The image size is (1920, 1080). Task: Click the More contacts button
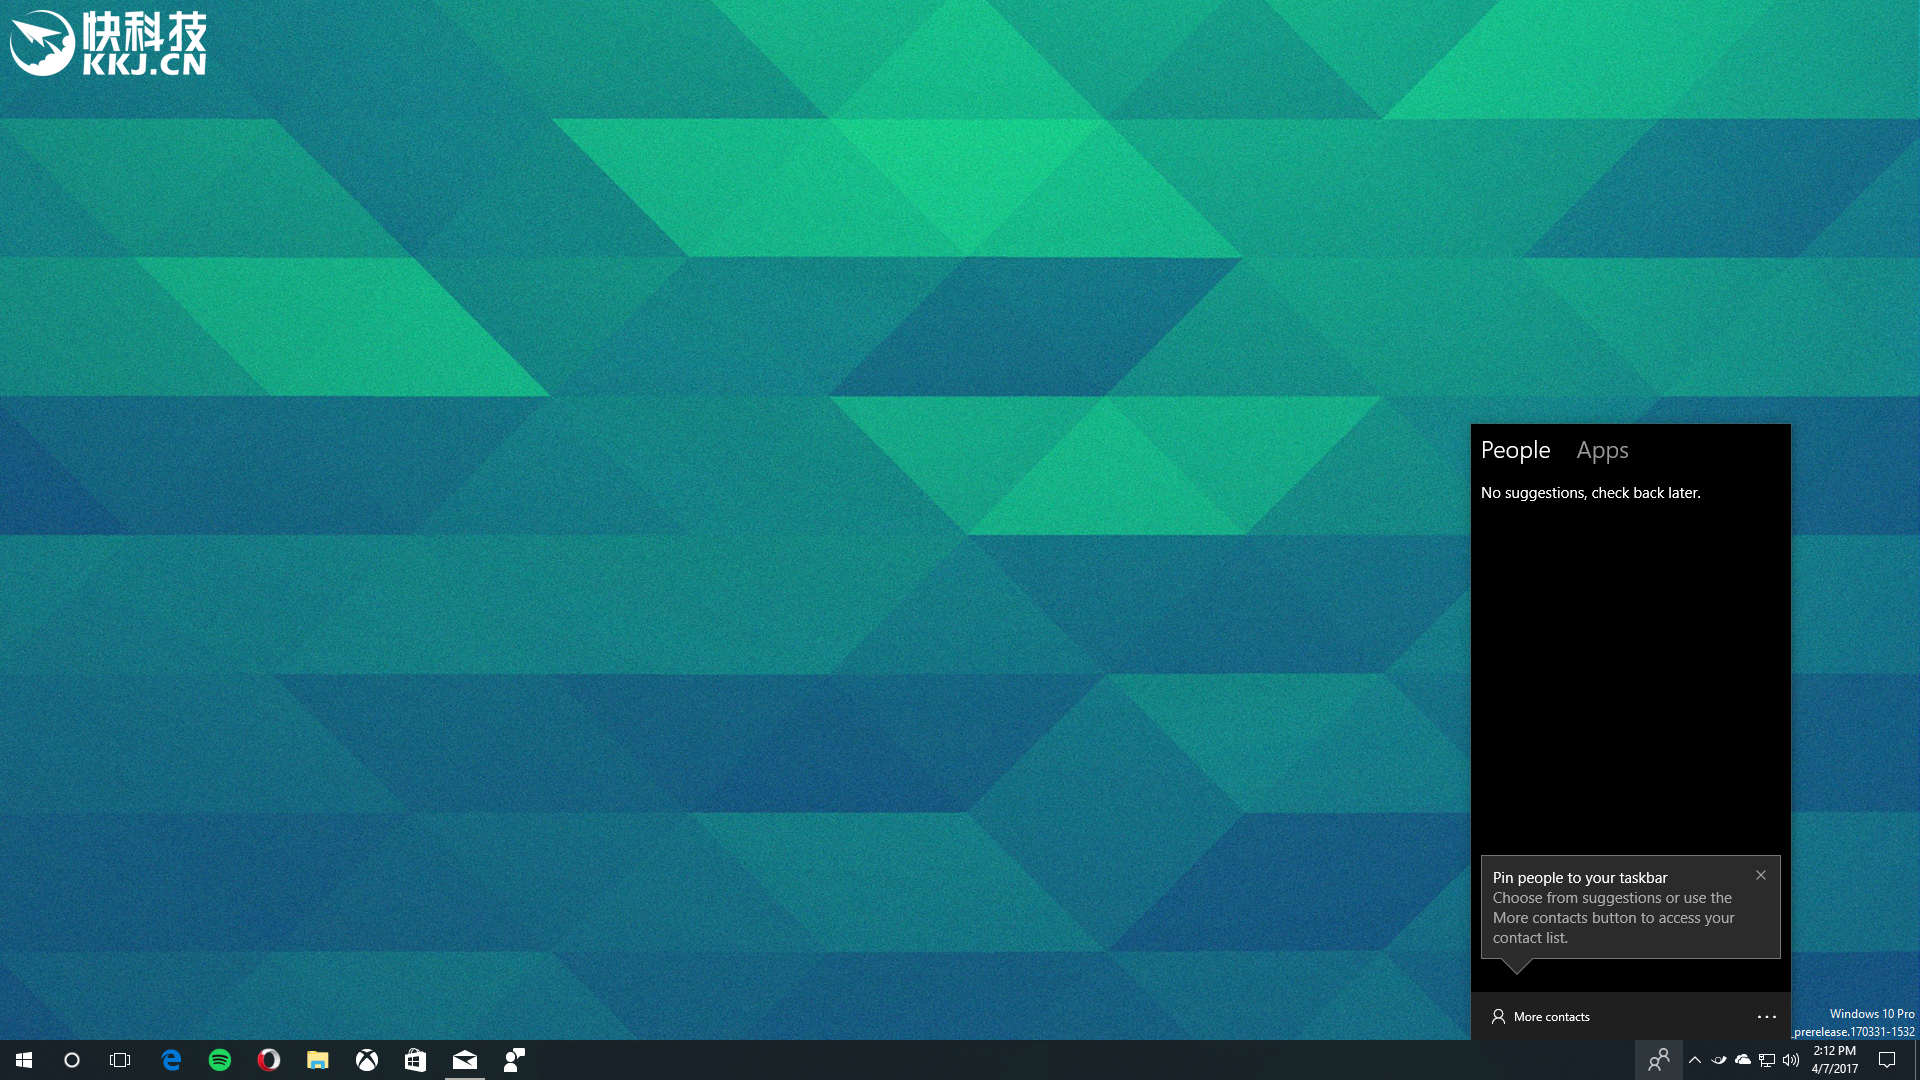[x=1541, y=1017]
